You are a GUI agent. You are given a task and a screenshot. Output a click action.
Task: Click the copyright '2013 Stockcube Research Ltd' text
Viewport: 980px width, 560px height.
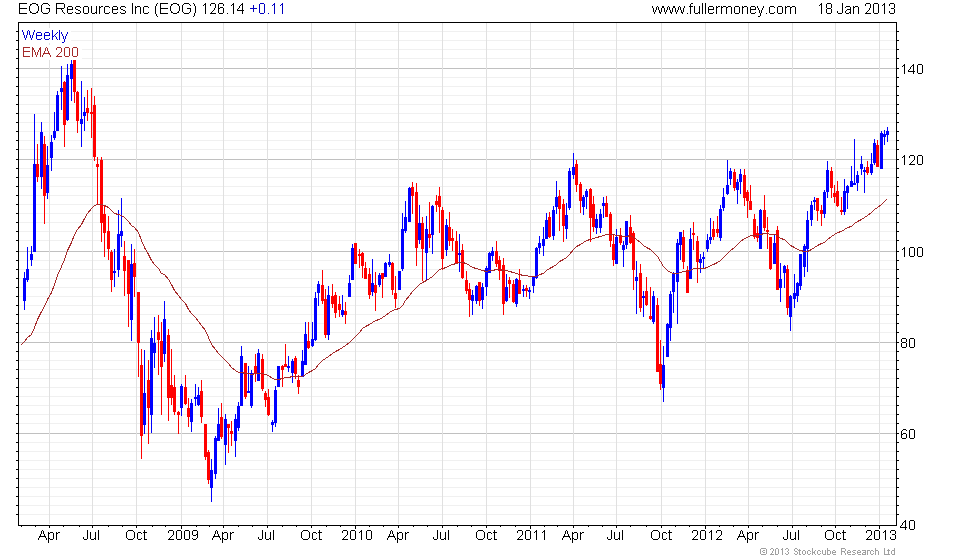(x=828, y=551)
